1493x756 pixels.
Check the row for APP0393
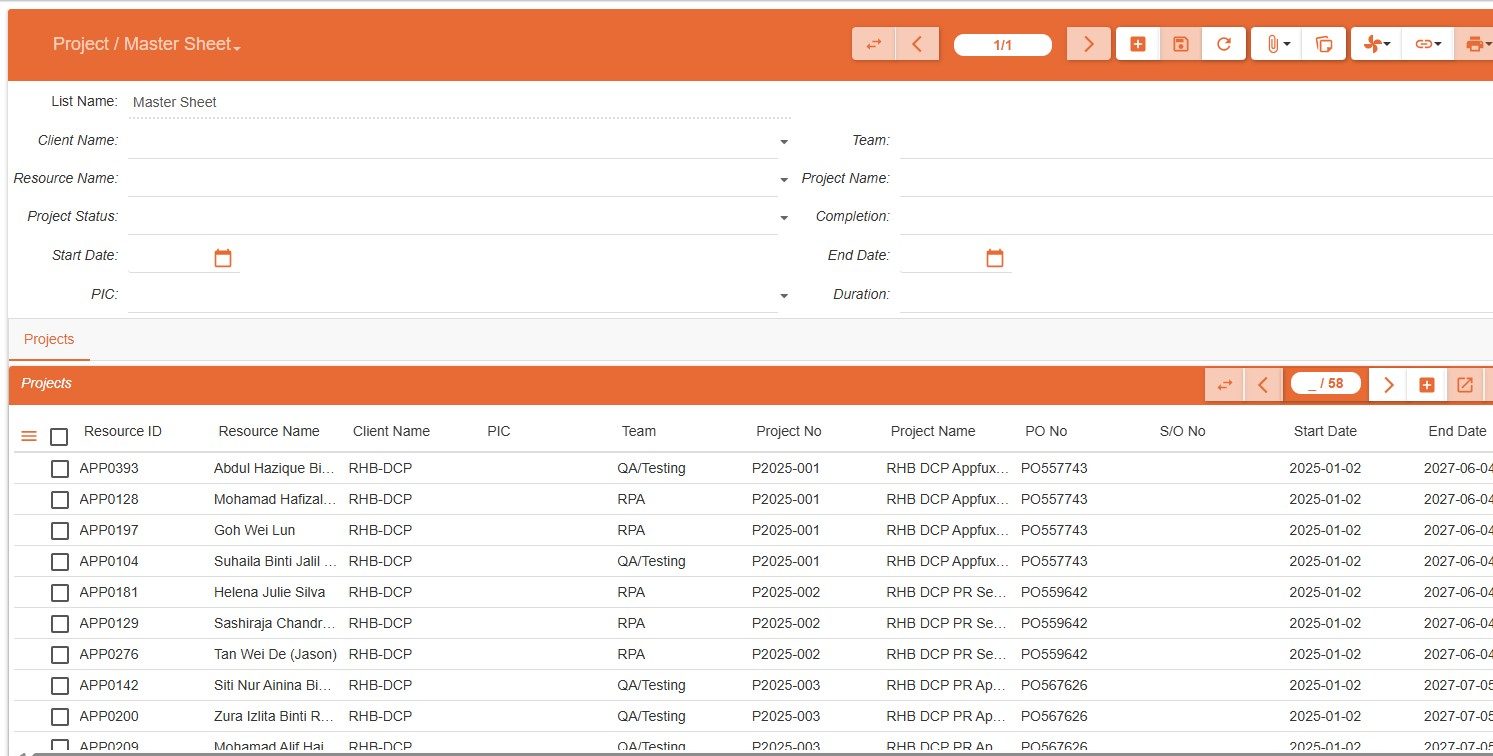(60, 469)
